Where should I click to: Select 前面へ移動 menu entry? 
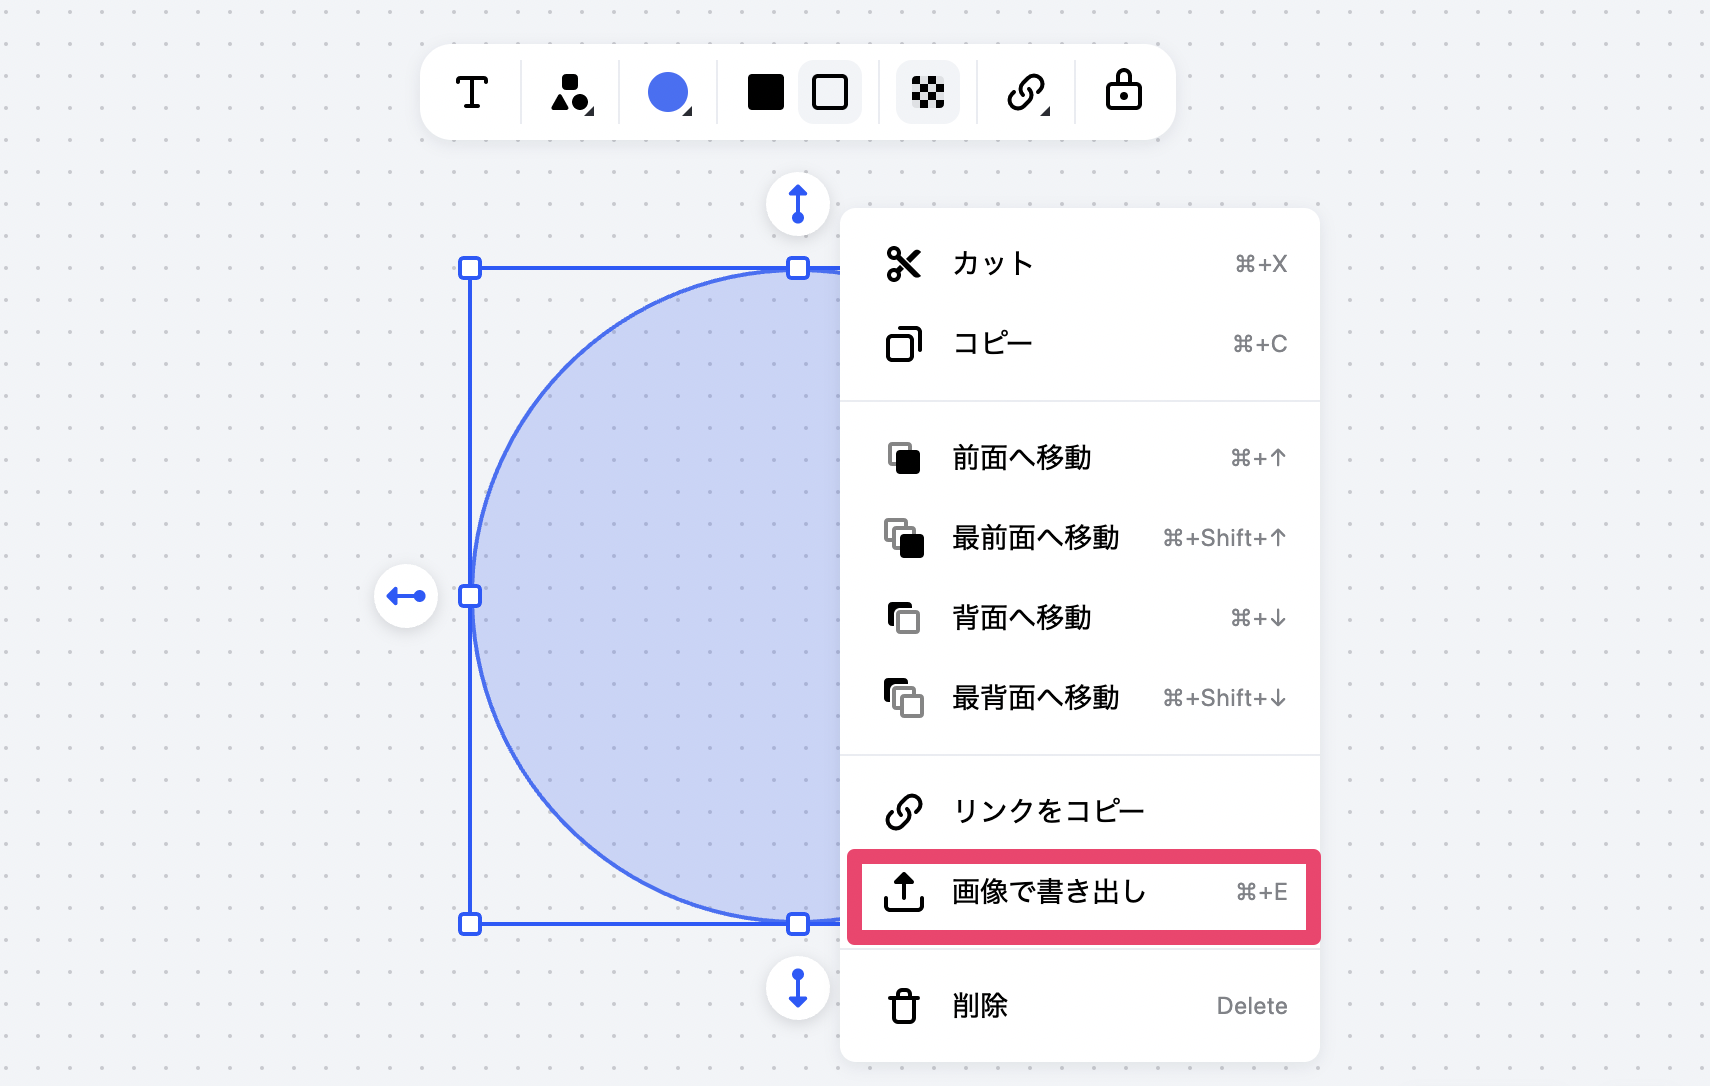1080,458
